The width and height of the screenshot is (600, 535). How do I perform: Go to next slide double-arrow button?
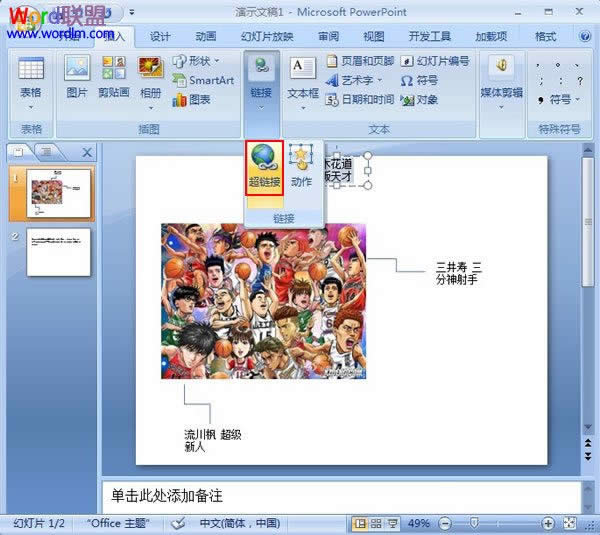588,456
